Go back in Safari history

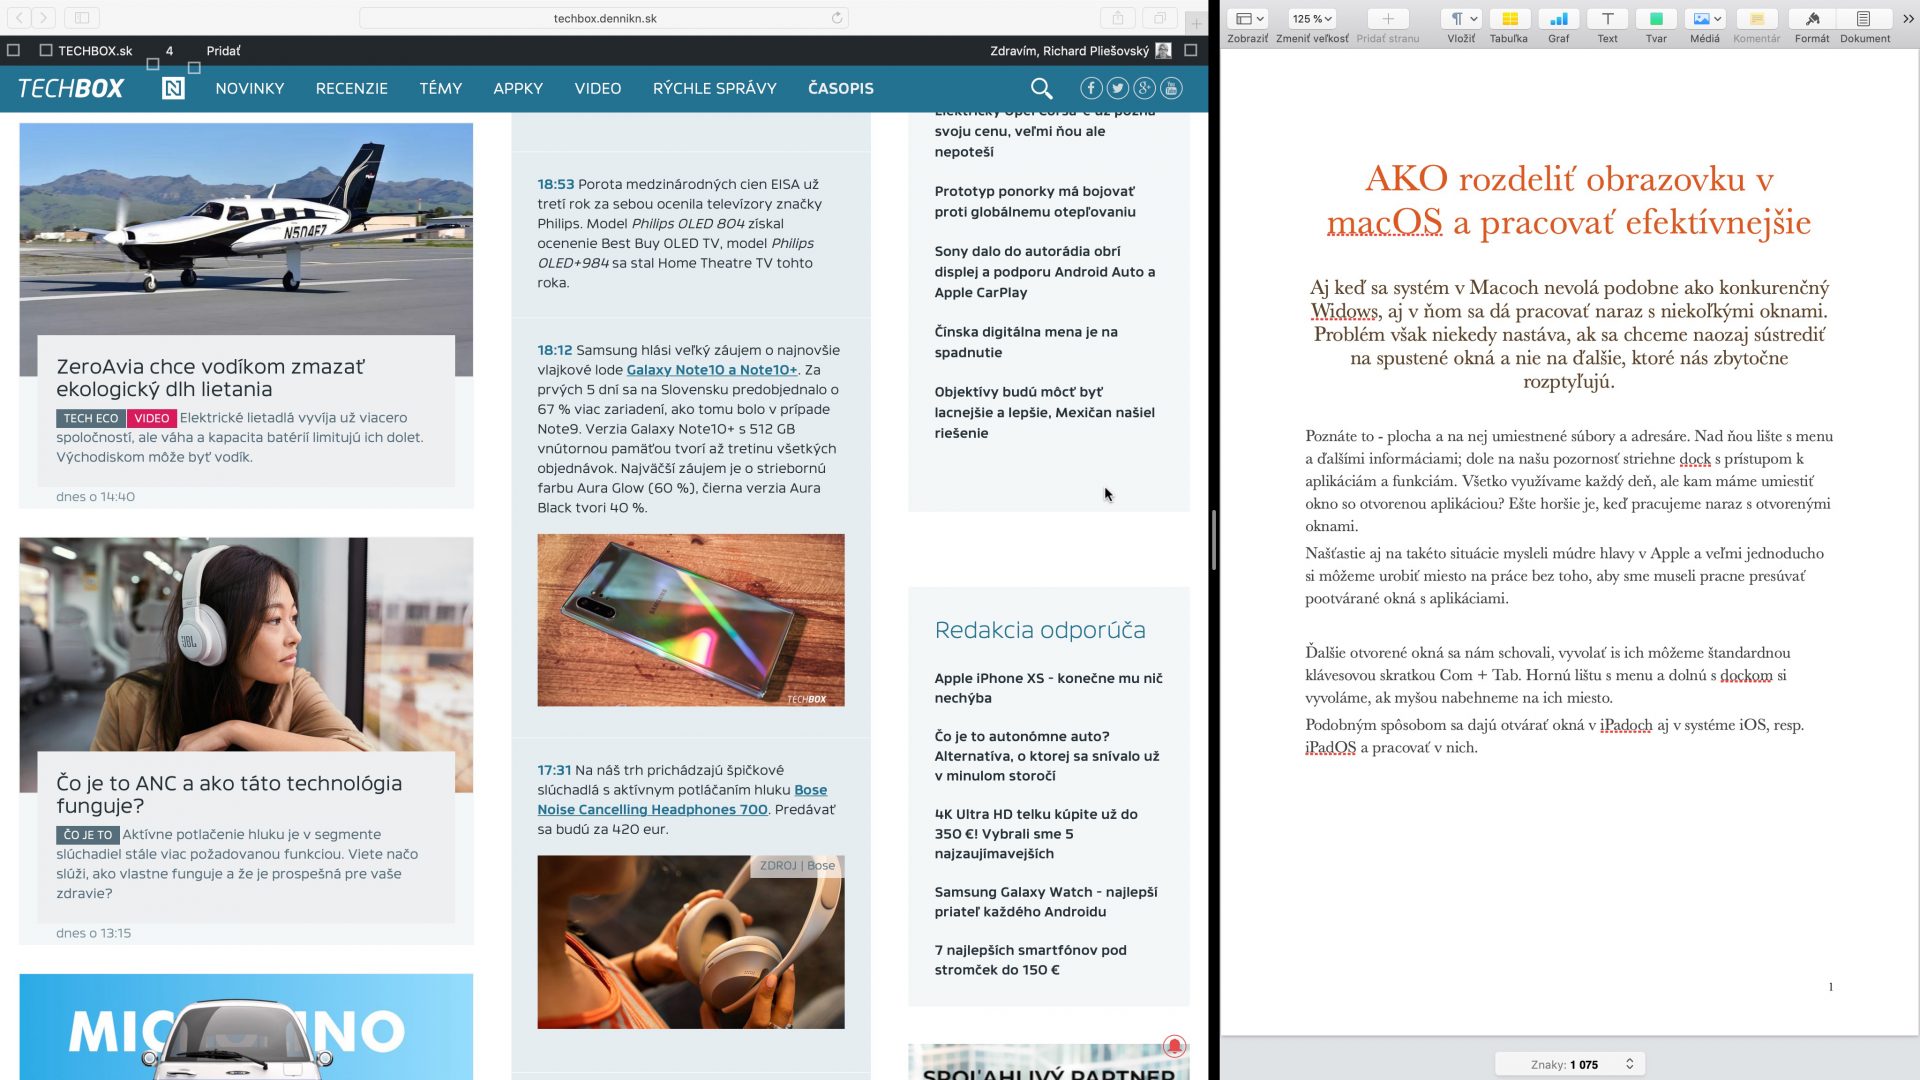pyautogui.click(x=20, y=18)
